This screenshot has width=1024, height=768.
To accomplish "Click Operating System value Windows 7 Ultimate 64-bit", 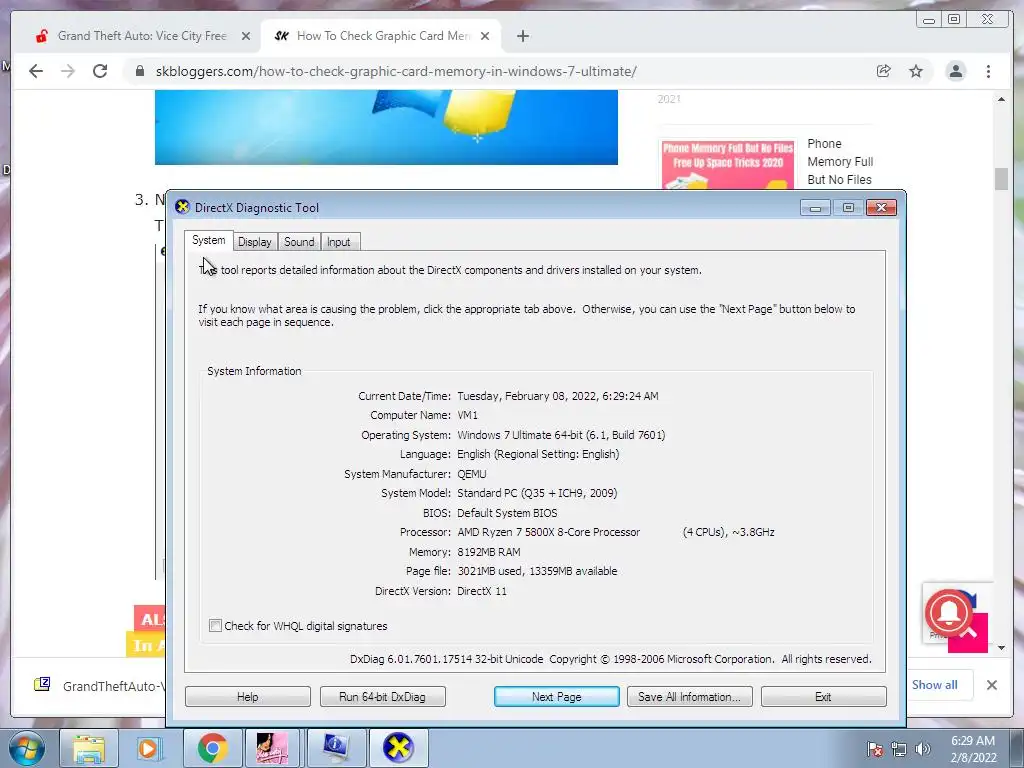I will point(561,435).
